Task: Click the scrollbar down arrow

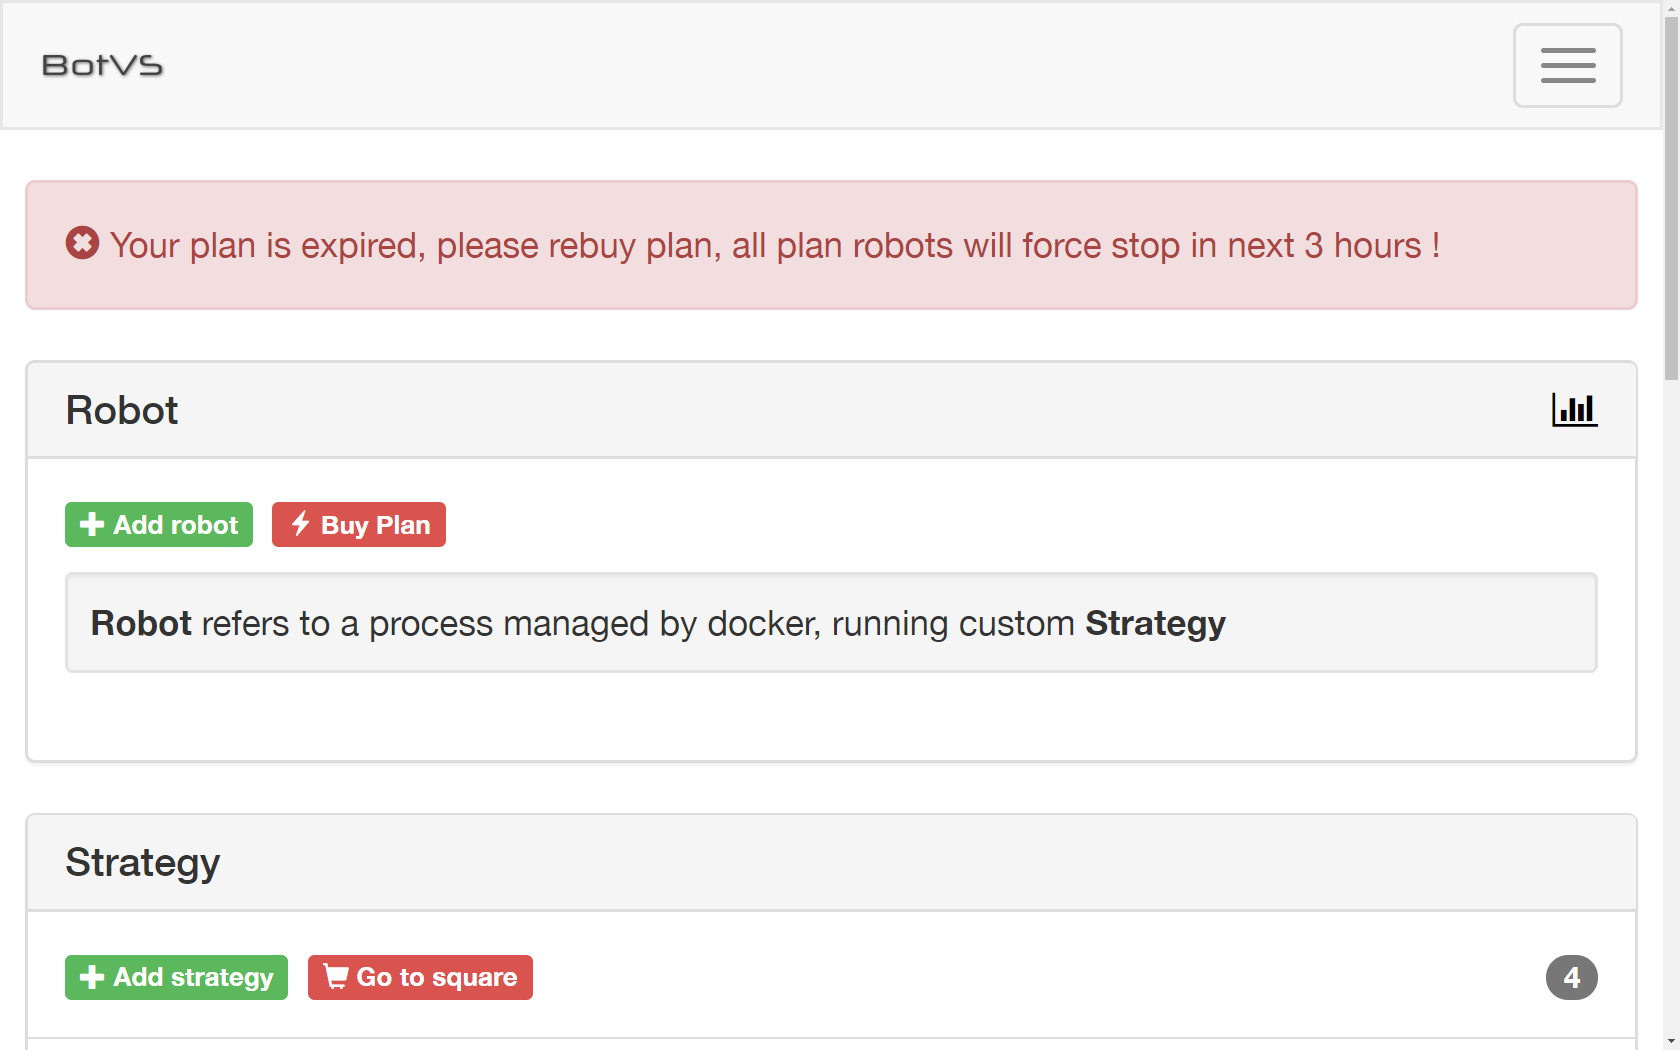Action: click(x=1671, y=1041)
